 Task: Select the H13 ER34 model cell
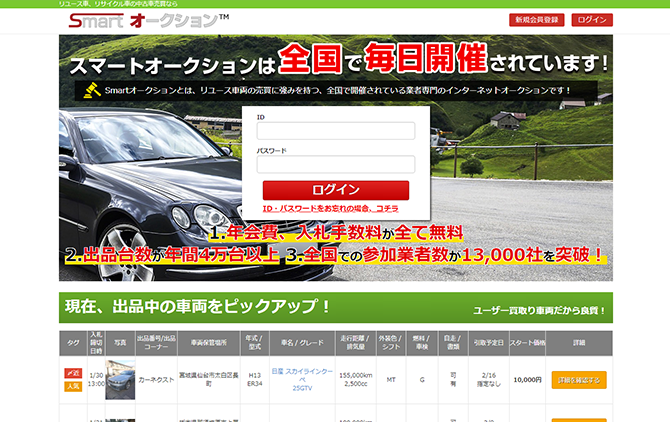pyautogui.click(x=255, y=380)
